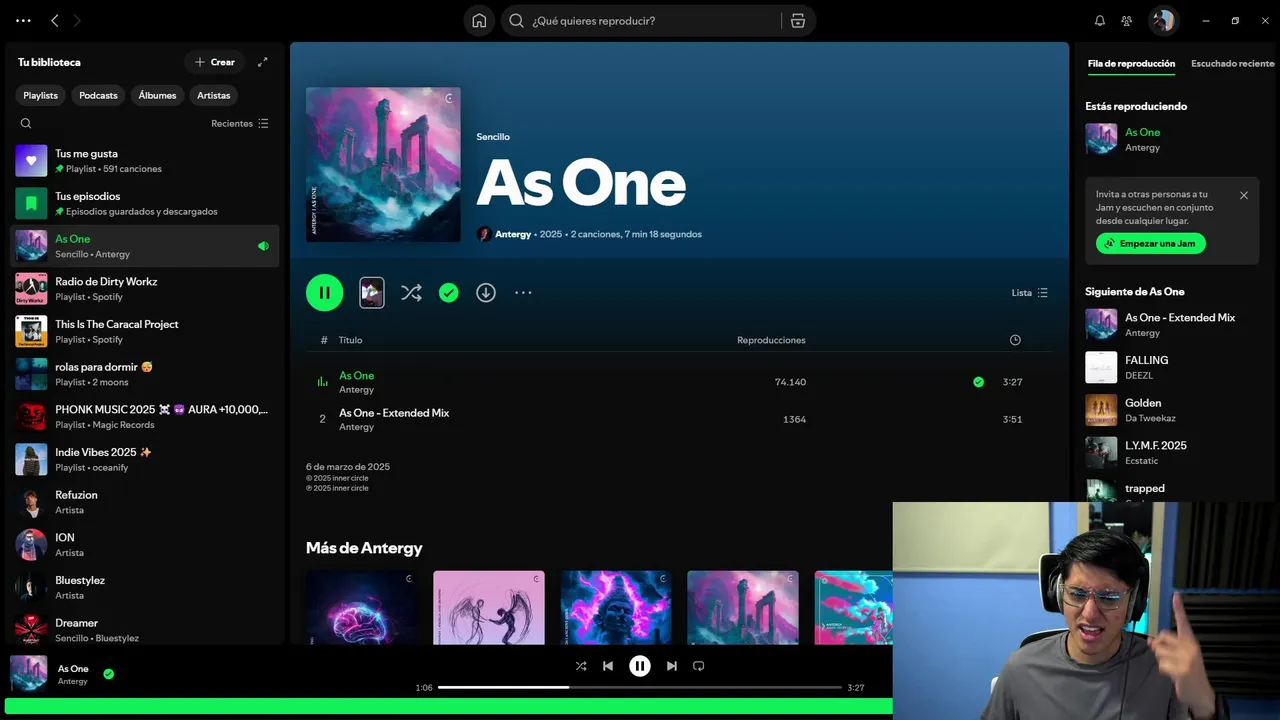Toggle shuffle in the bottom player
Image resolution: width=1280 pixels, height=720 pixels.
pyautogui.click(x=581, y=666)
